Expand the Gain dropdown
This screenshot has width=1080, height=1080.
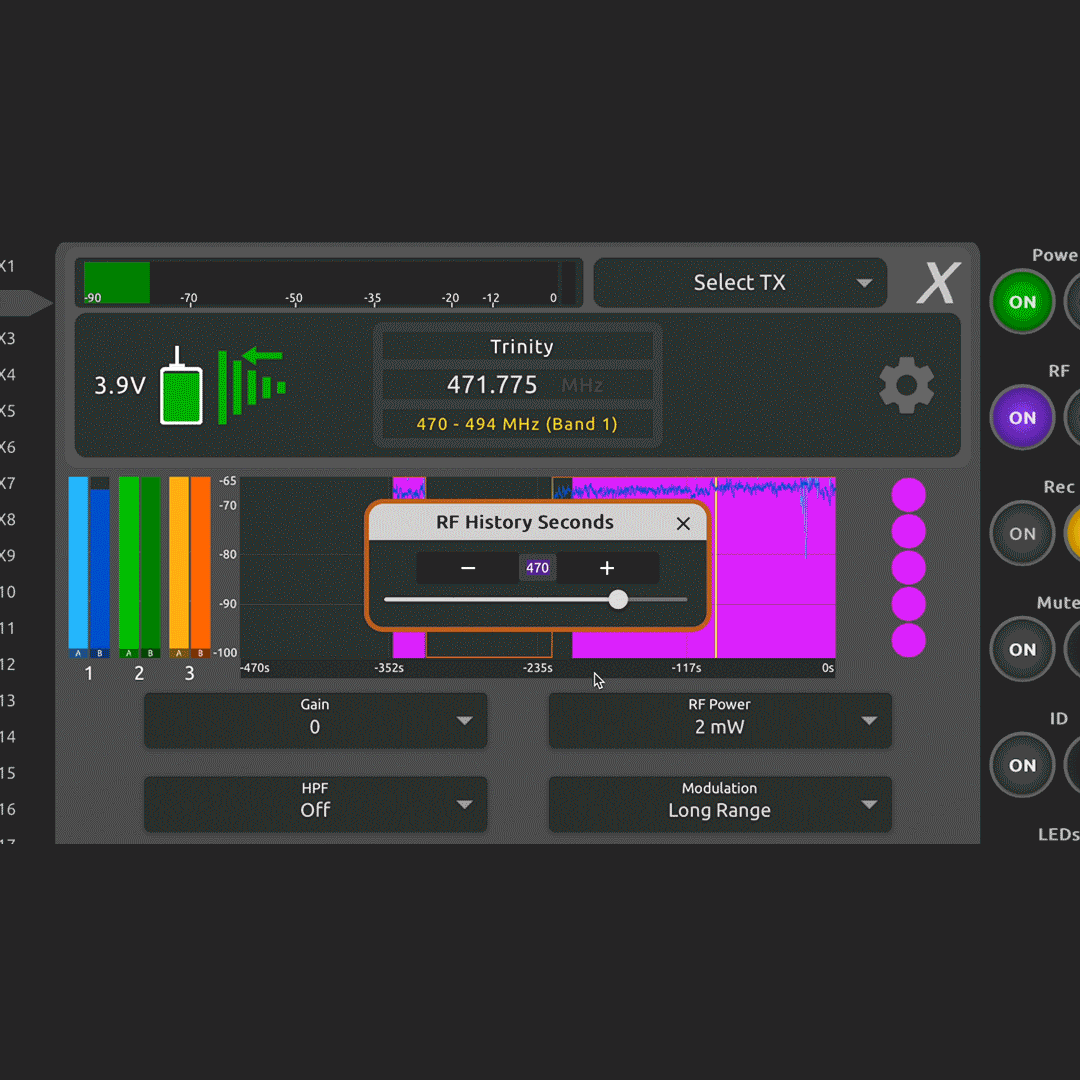[315, 720]
